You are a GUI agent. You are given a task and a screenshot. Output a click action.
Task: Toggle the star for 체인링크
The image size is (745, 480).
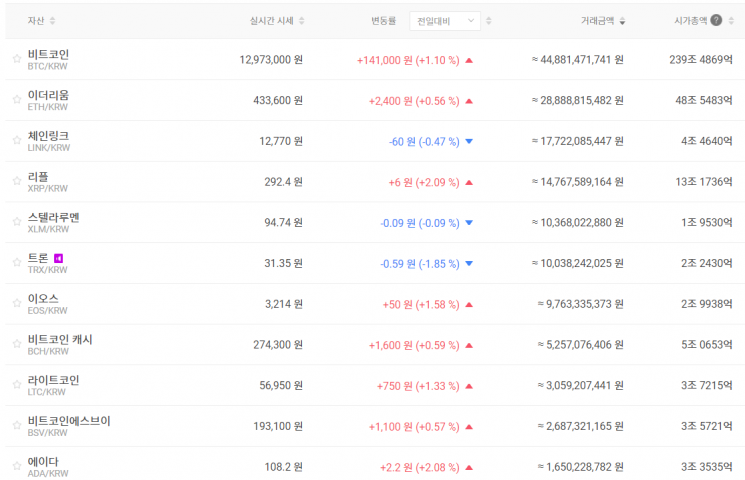tap(17, 140)
